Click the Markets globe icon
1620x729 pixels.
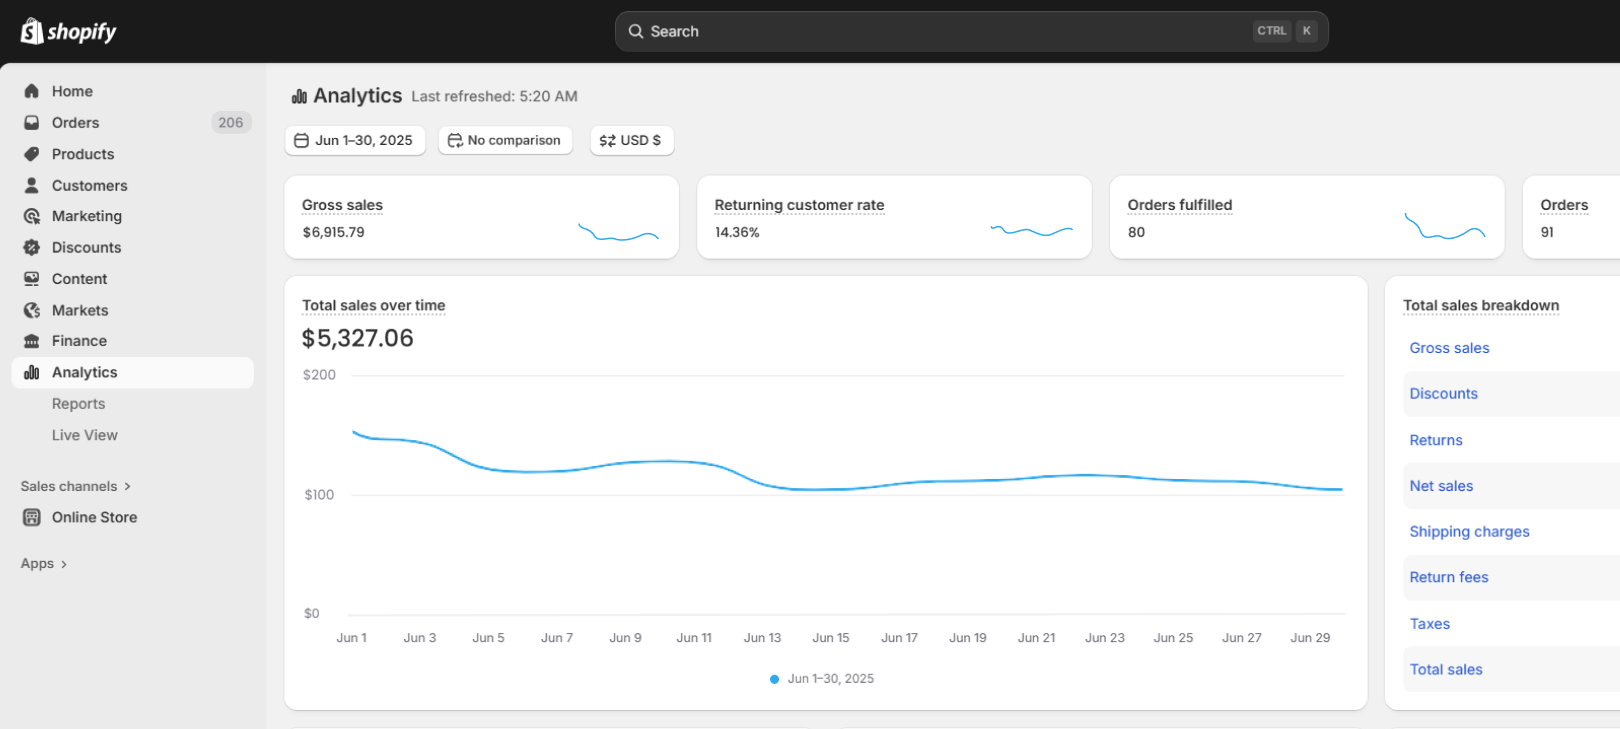pyautogui.click(x=32, y=310)
